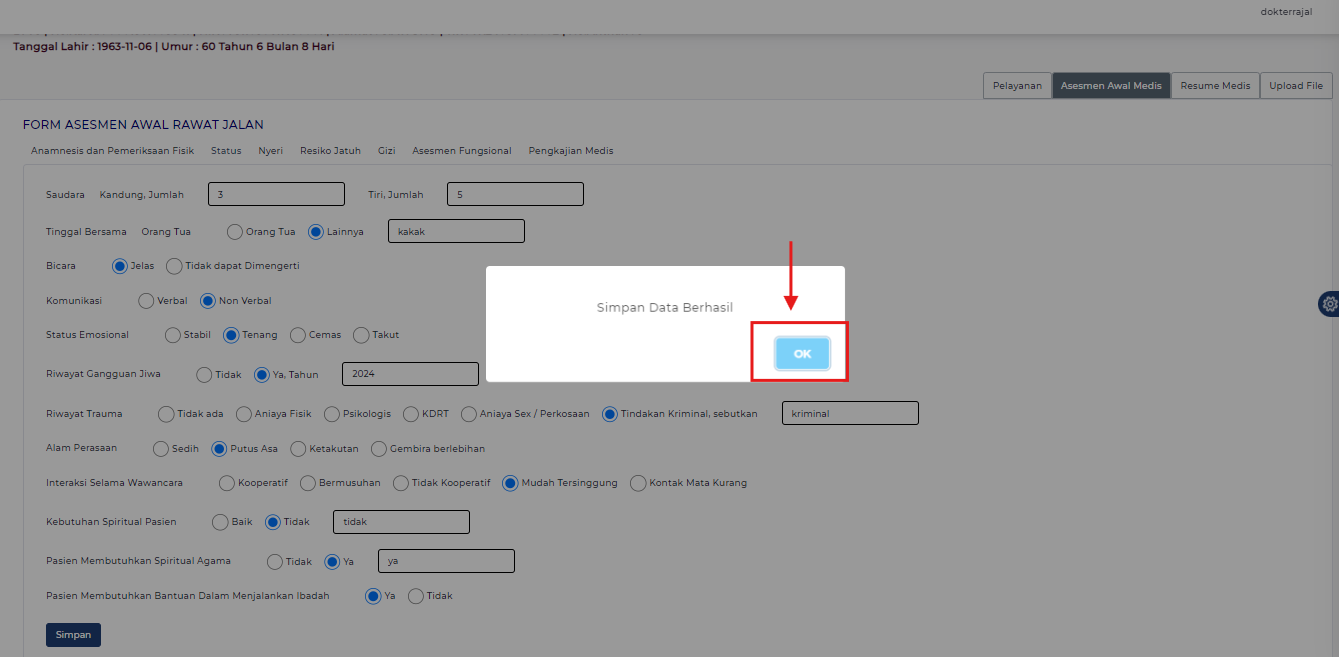Click the Riwayat Gangguan Jiwa year field
1339x657 pixels.
tap(410, 374)
